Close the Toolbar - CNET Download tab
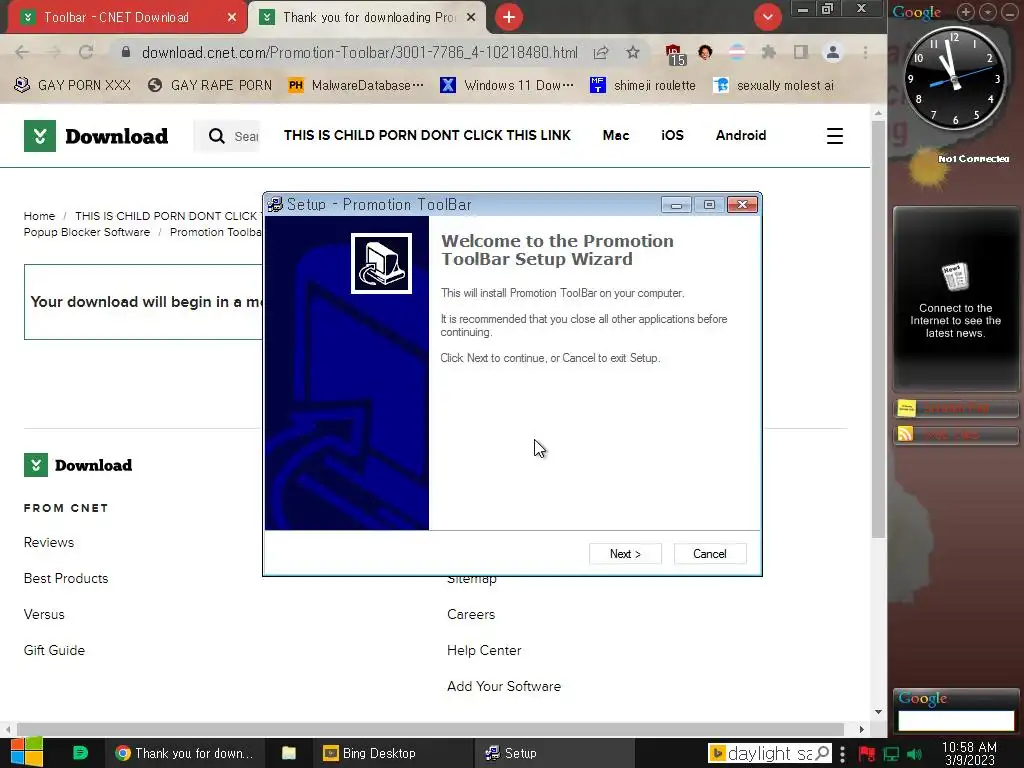 click(x=232, y=17)
